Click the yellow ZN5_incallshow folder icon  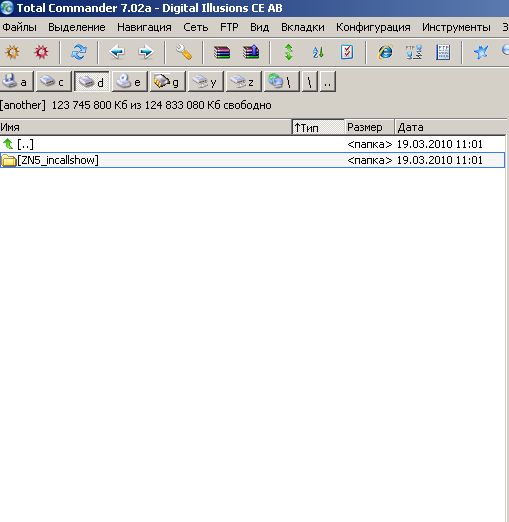tap(9, 160)
